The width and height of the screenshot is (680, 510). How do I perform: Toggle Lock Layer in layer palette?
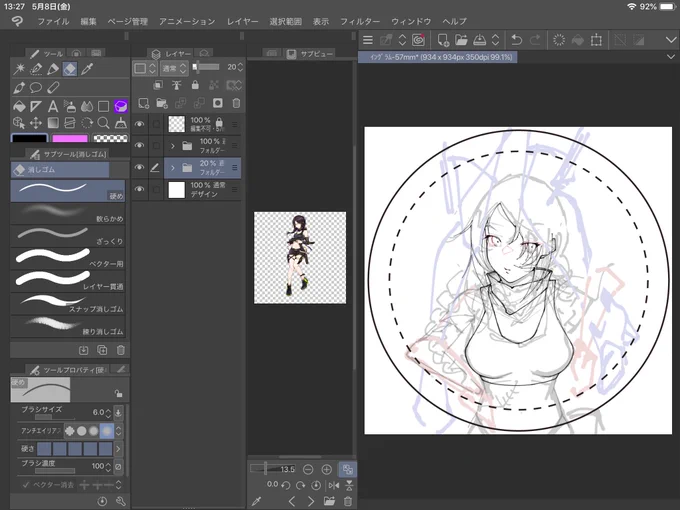pyautogui.click(x=195, y=85)
